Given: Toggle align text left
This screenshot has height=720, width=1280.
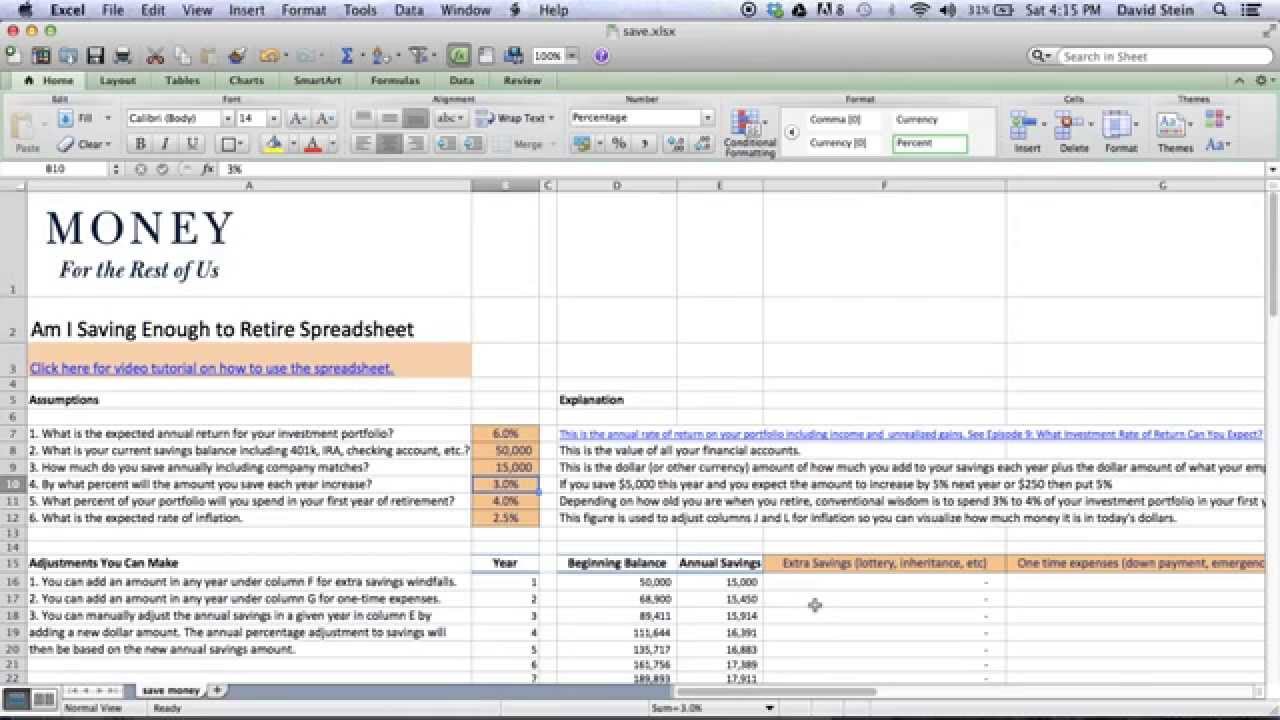Looking at the screenshot, I should tap(363, 144).
